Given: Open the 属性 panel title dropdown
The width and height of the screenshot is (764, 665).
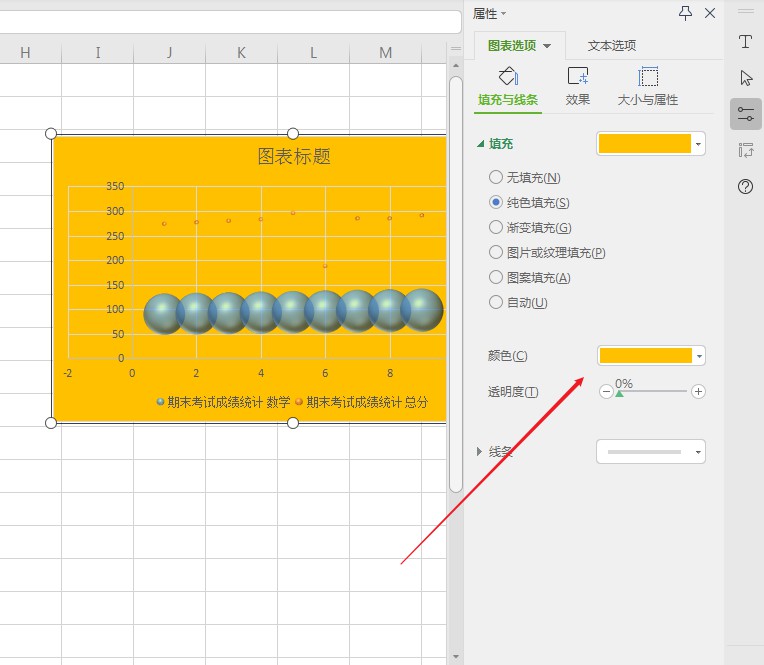Looking at the screenshot, I should (x=503, y=14).
